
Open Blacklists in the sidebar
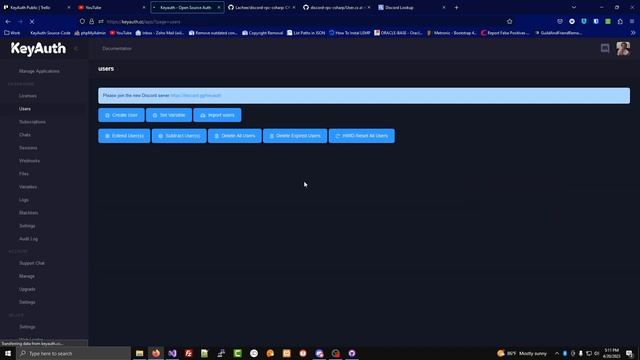tap(29, 213)
